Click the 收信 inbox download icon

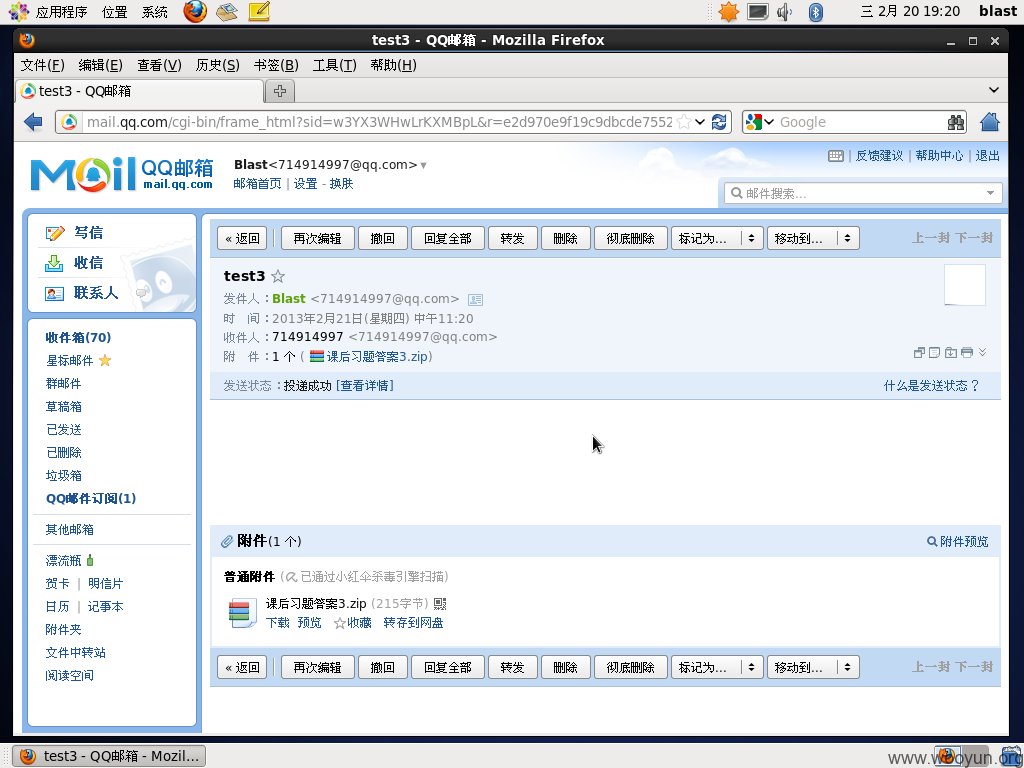(x=54, y=263)
